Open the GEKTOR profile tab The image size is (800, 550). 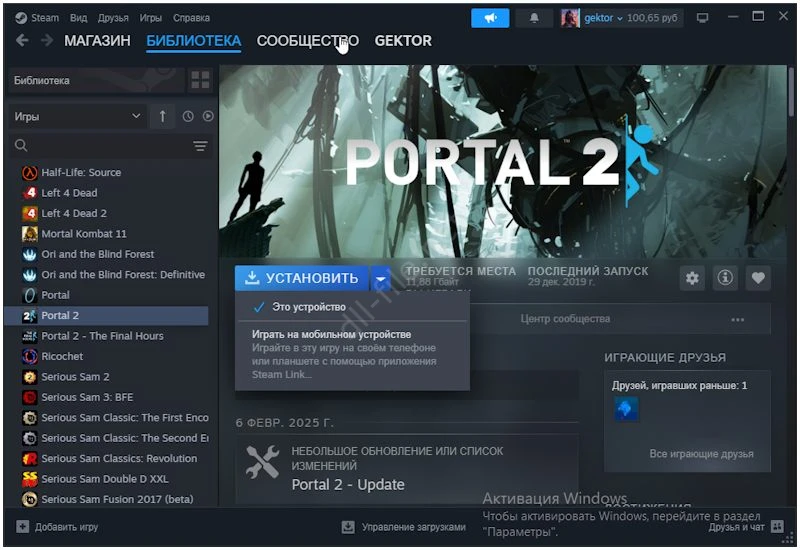tap(403, 41)
